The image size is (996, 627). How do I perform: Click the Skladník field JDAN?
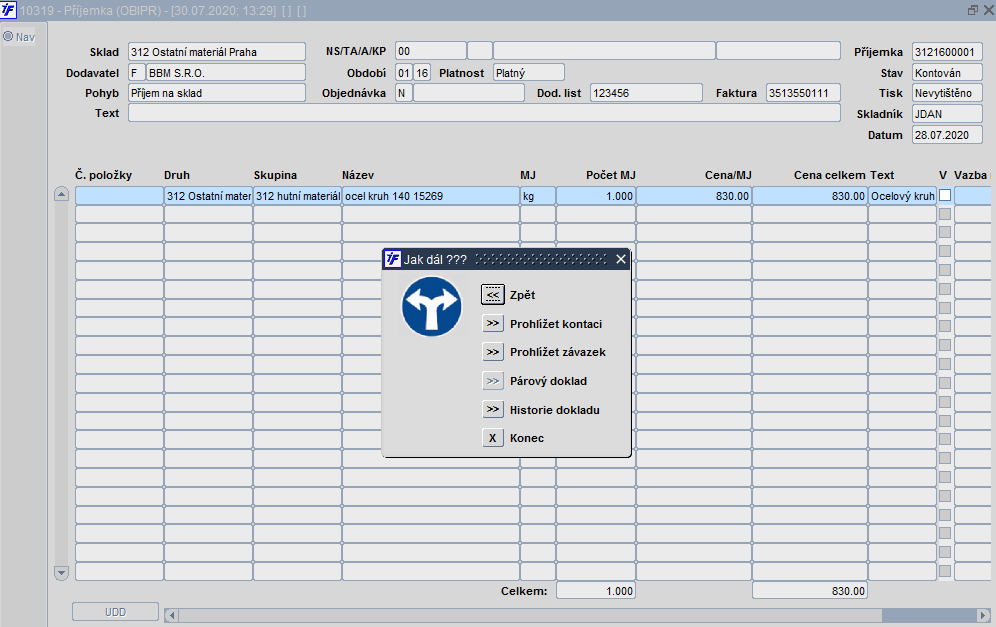coord(947,114)
